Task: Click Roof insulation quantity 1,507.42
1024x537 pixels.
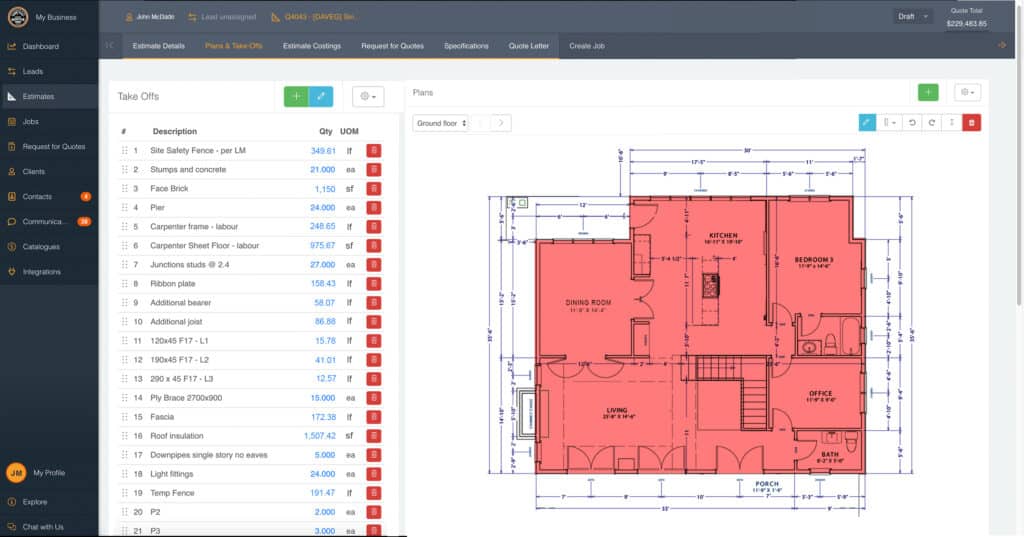Action: 319,436
